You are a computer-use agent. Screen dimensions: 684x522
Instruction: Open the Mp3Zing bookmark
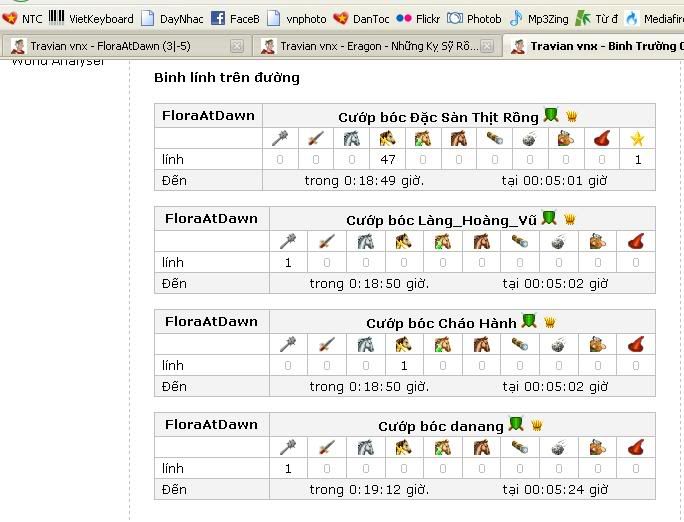[x=539, y=19]
